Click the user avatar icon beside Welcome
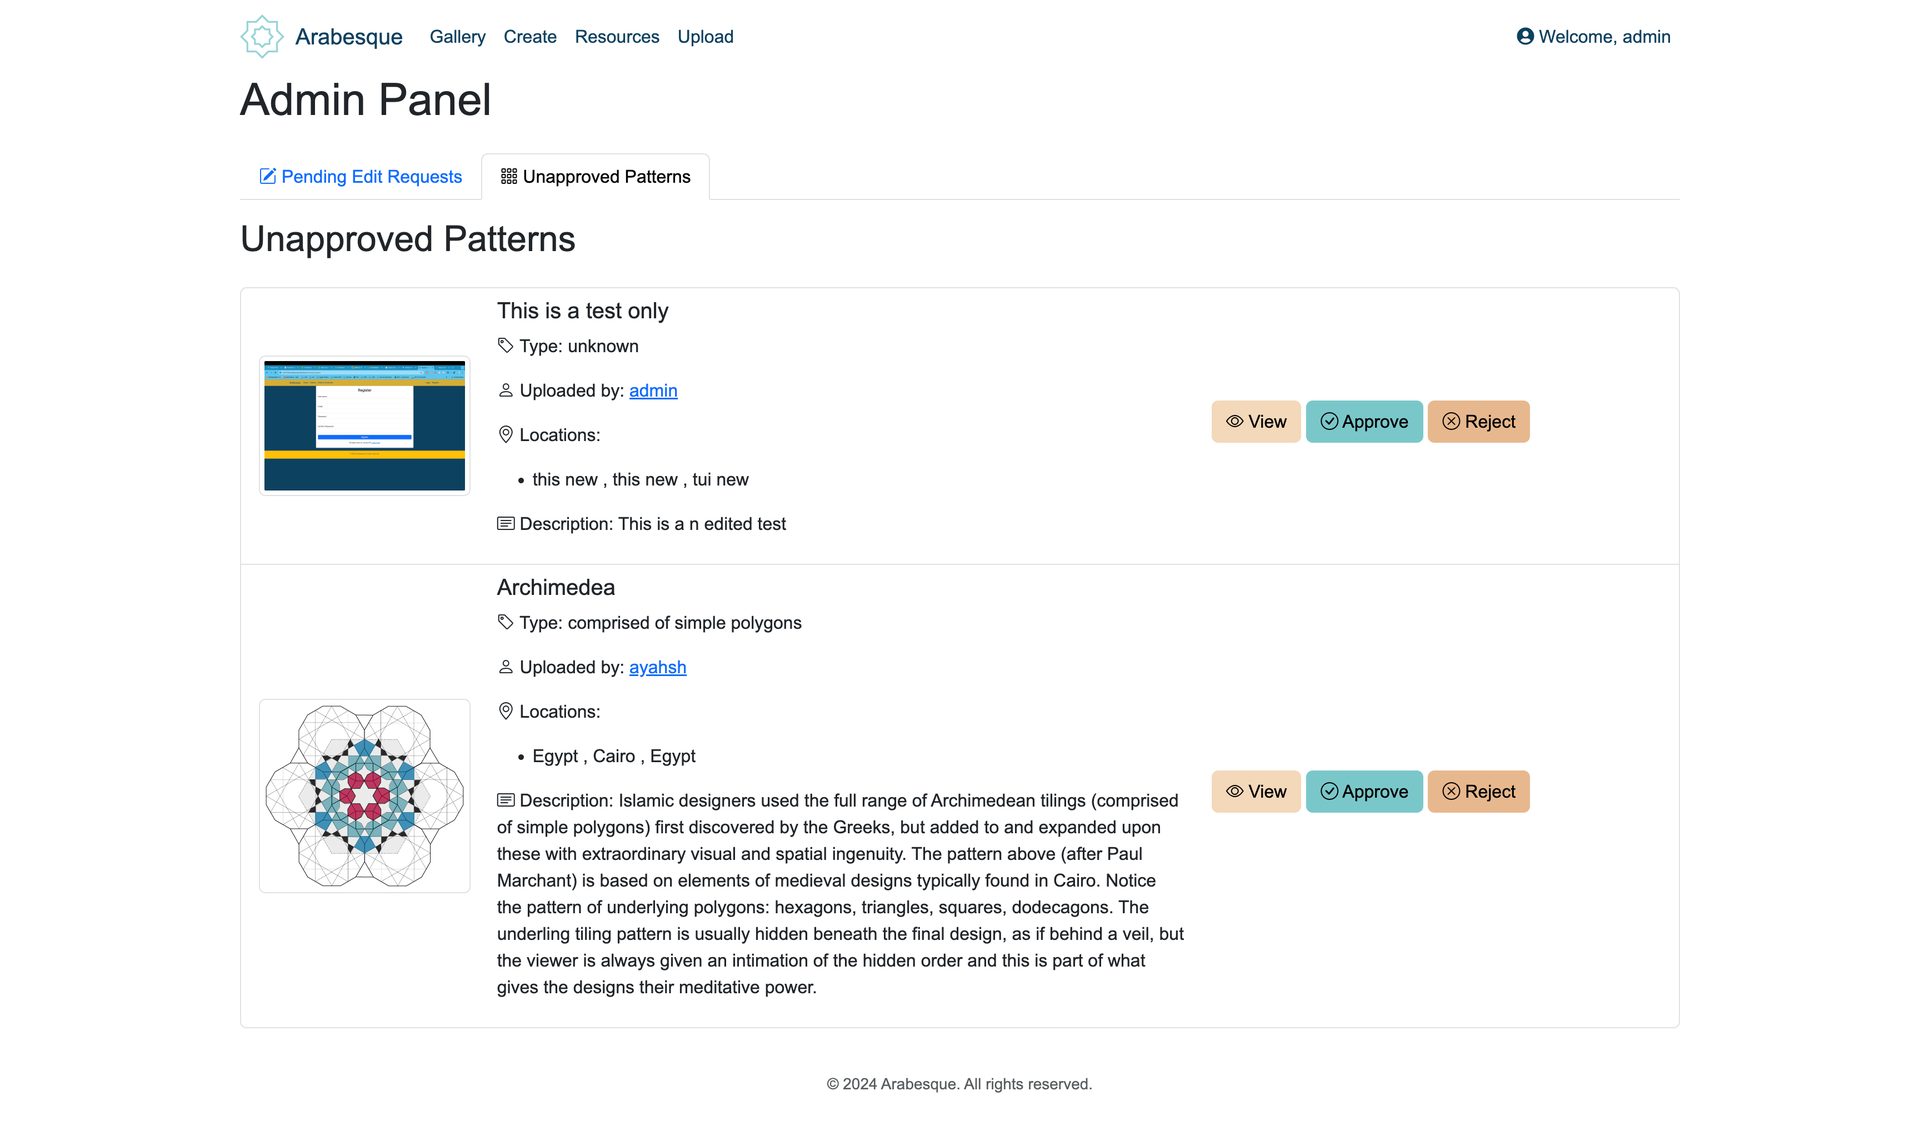This screenshot has width=1920, height=1131. tap(1525, 37)
